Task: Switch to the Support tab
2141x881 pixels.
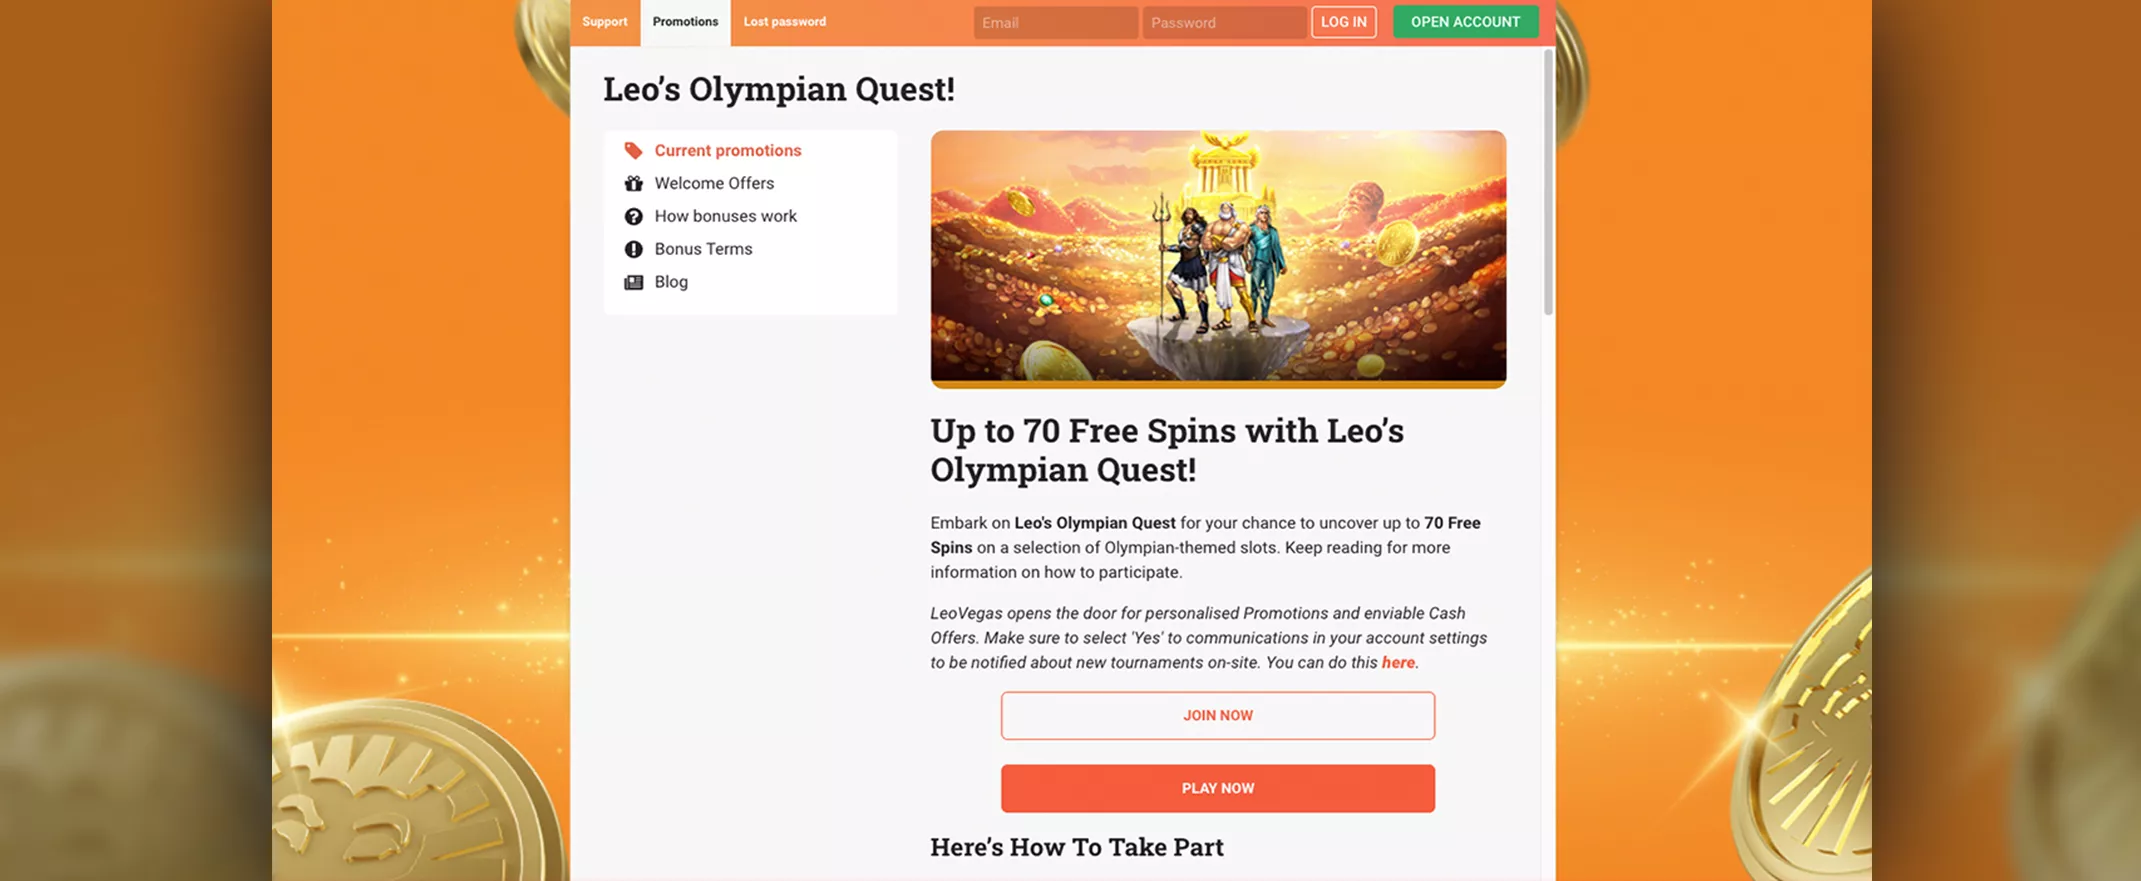Action: click(x=605, y=22)
